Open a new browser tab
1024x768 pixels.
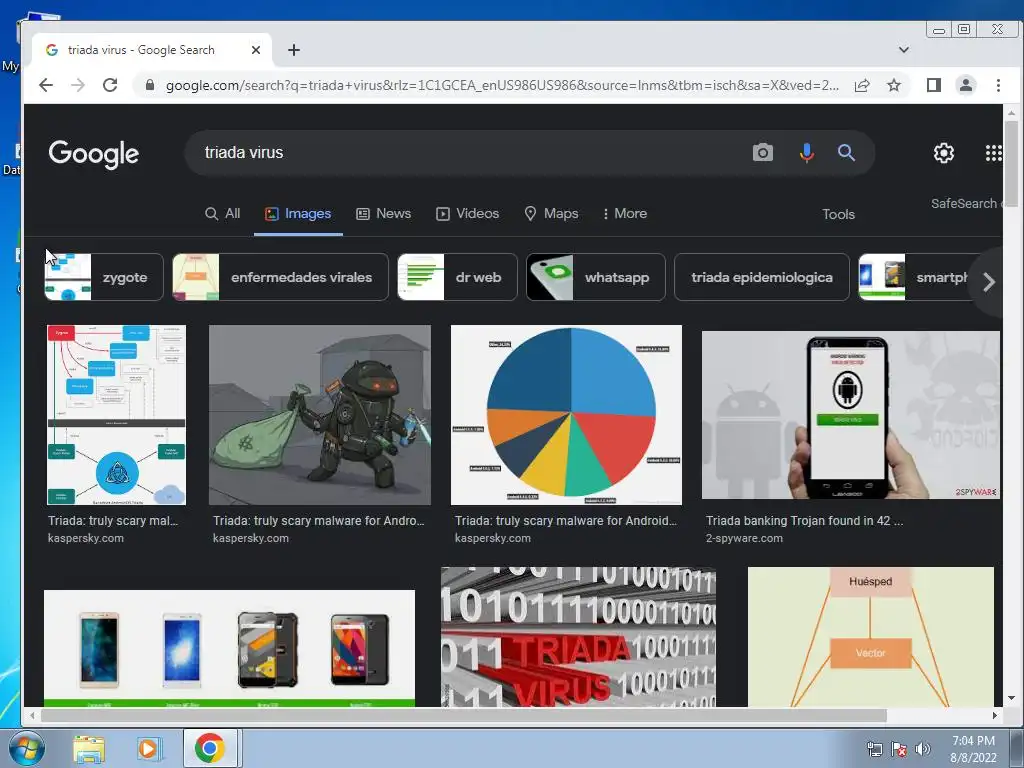(294, 50)
